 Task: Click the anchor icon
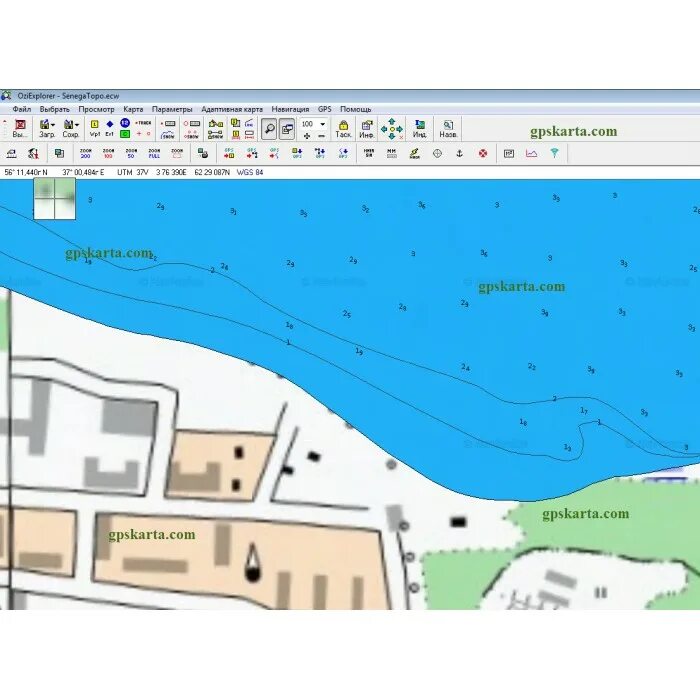[x=459, y=154]
